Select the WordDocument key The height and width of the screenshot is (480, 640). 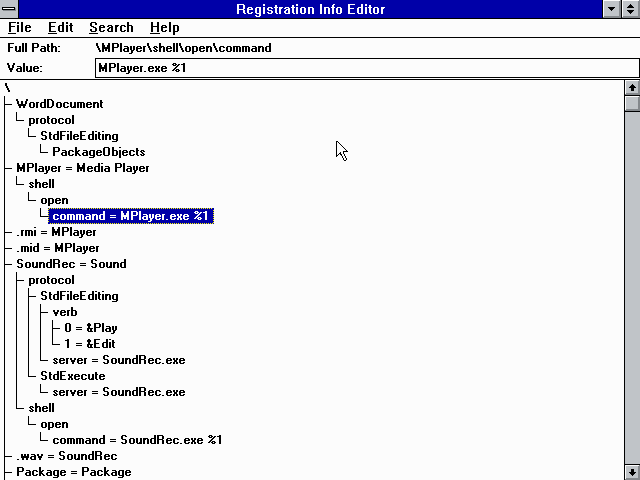tap(59, 104)
